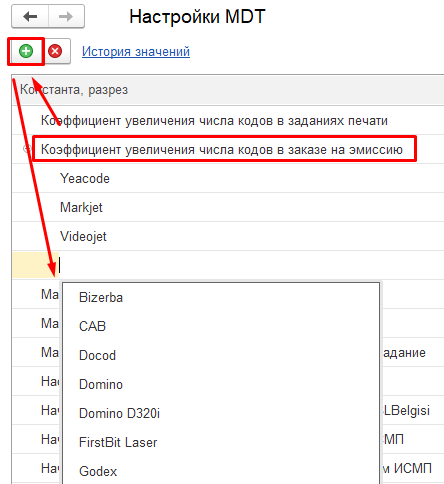Go forward with right arrow button
Viewport: 444px width, 484px height.
(66, 16)
